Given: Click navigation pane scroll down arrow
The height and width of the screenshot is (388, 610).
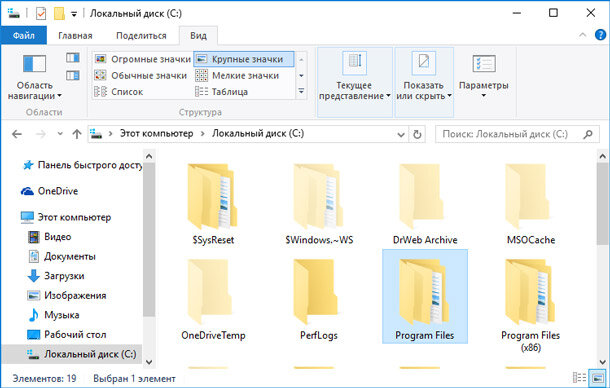Looking at the screenshot, I should click(x=149, y=362).
